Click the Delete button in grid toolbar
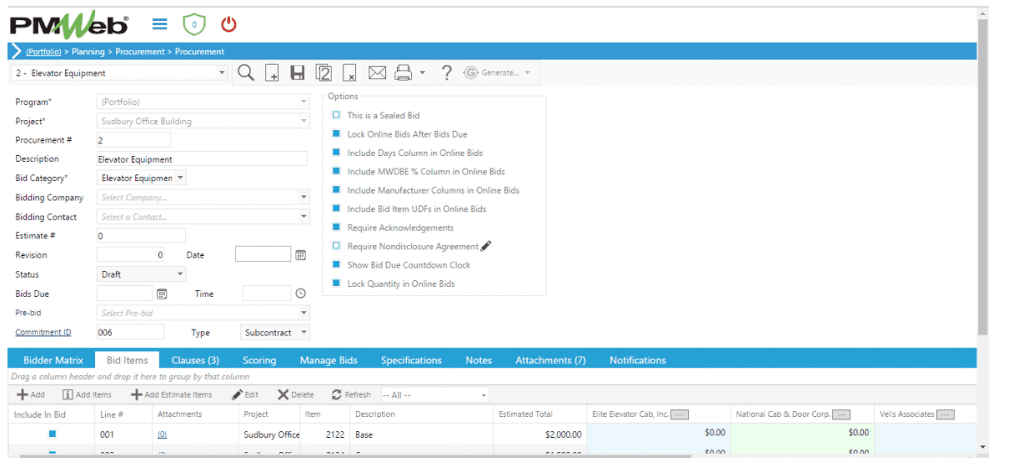The width and height of the screenshot is (1024, 472). pos(296,395)
